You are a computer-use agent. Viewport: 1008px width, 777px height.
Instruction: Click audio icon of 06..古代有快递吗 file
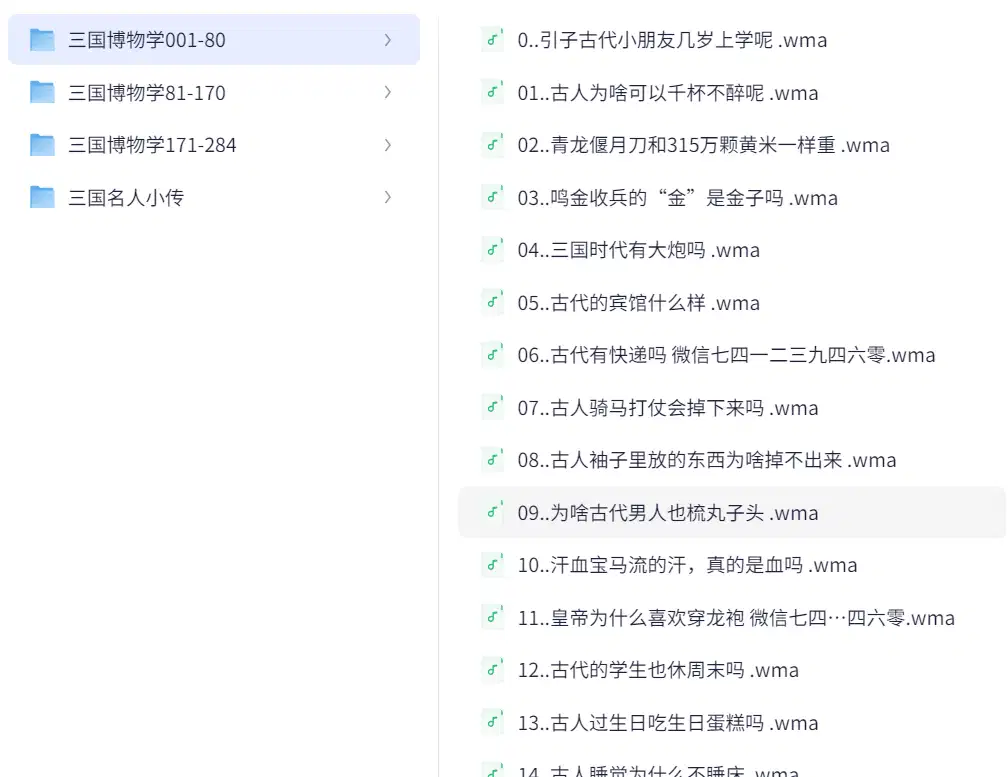pyautogui.click(x=492, y=355)
